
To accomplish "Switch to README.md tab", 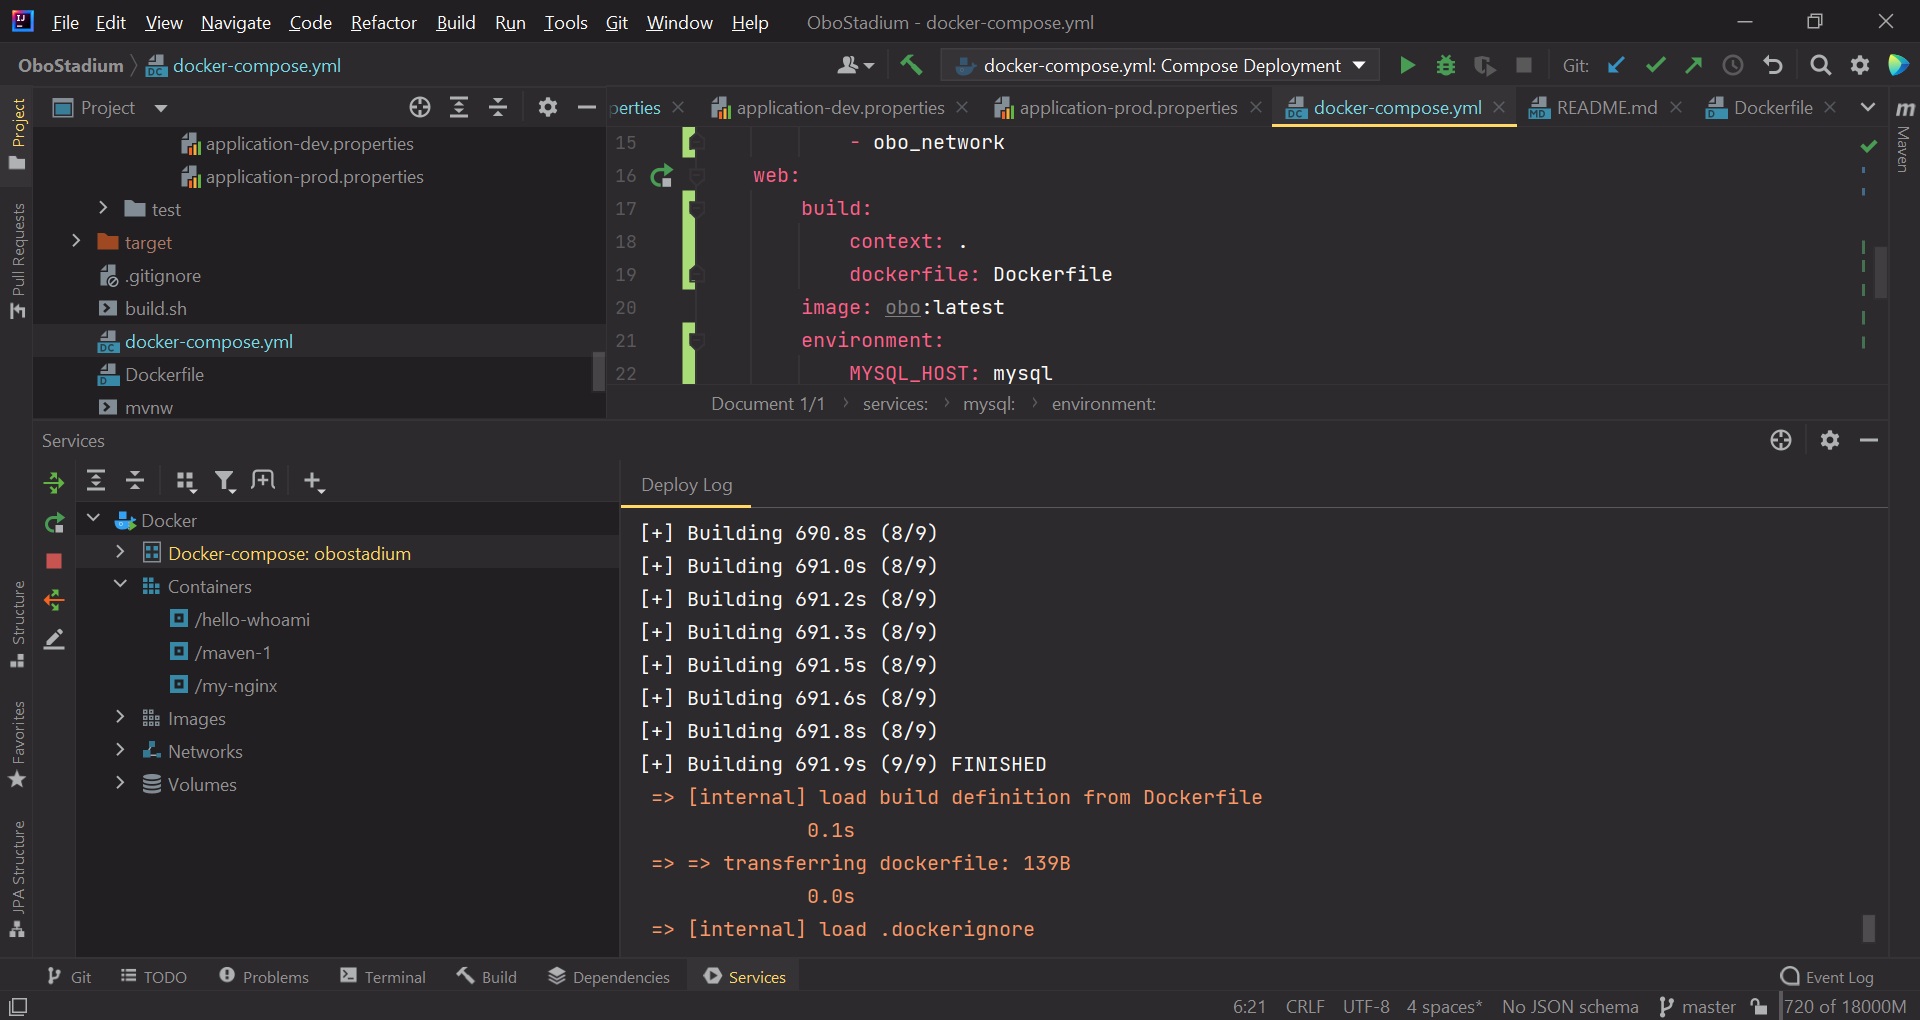I will [x=1606, y=107].
